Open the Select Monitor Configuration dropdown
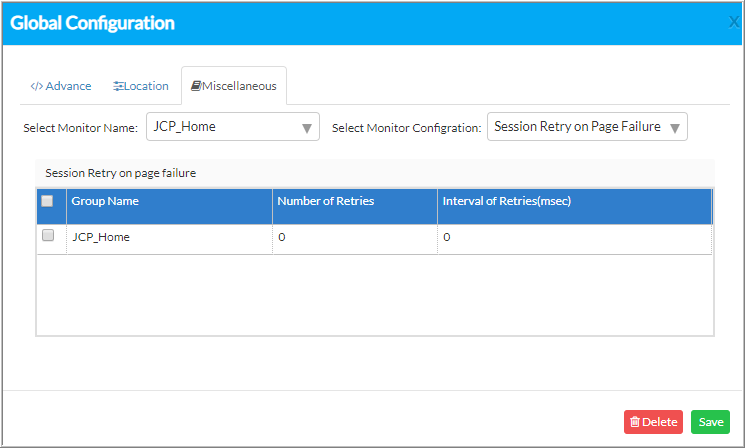The height and width of the screenshot is (448, 745). pyautogui.click(x=587, y=127)
